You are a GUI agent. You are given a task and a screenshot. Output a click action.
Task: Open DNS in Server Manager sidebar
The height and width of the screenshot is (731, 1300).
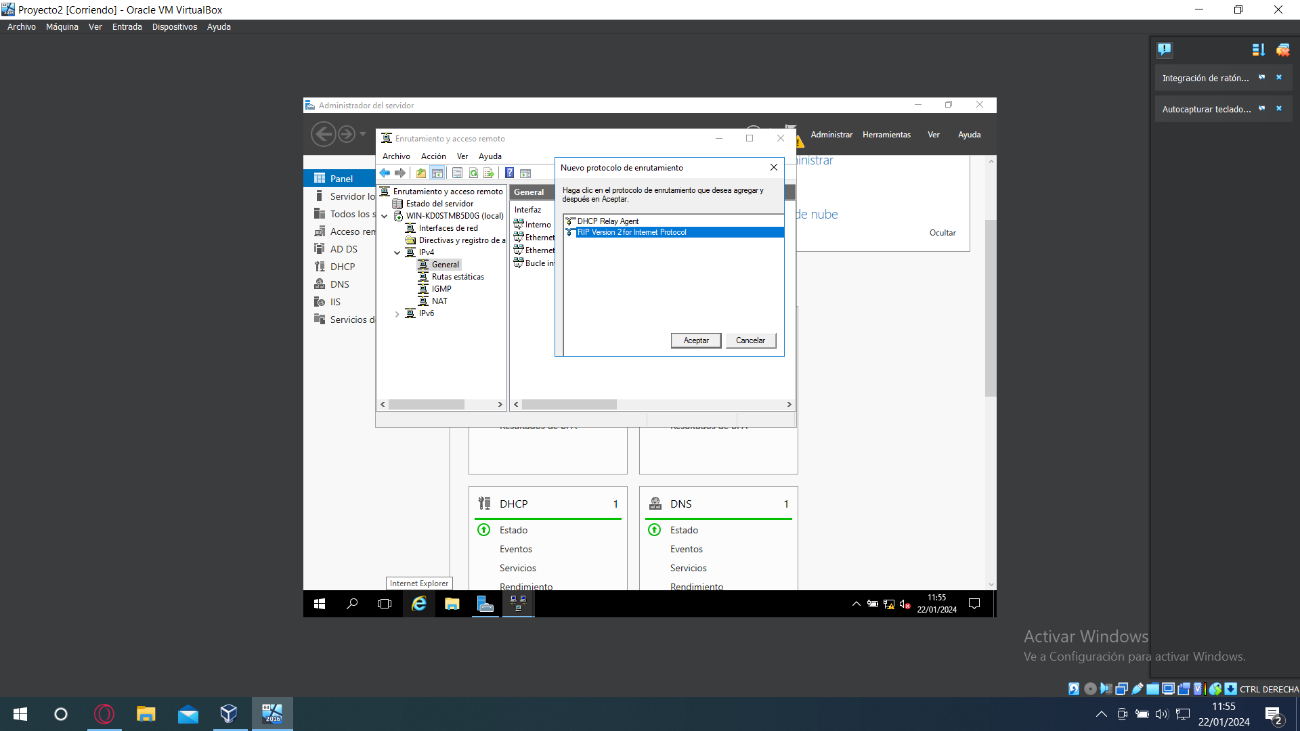(x=339, y=284)
